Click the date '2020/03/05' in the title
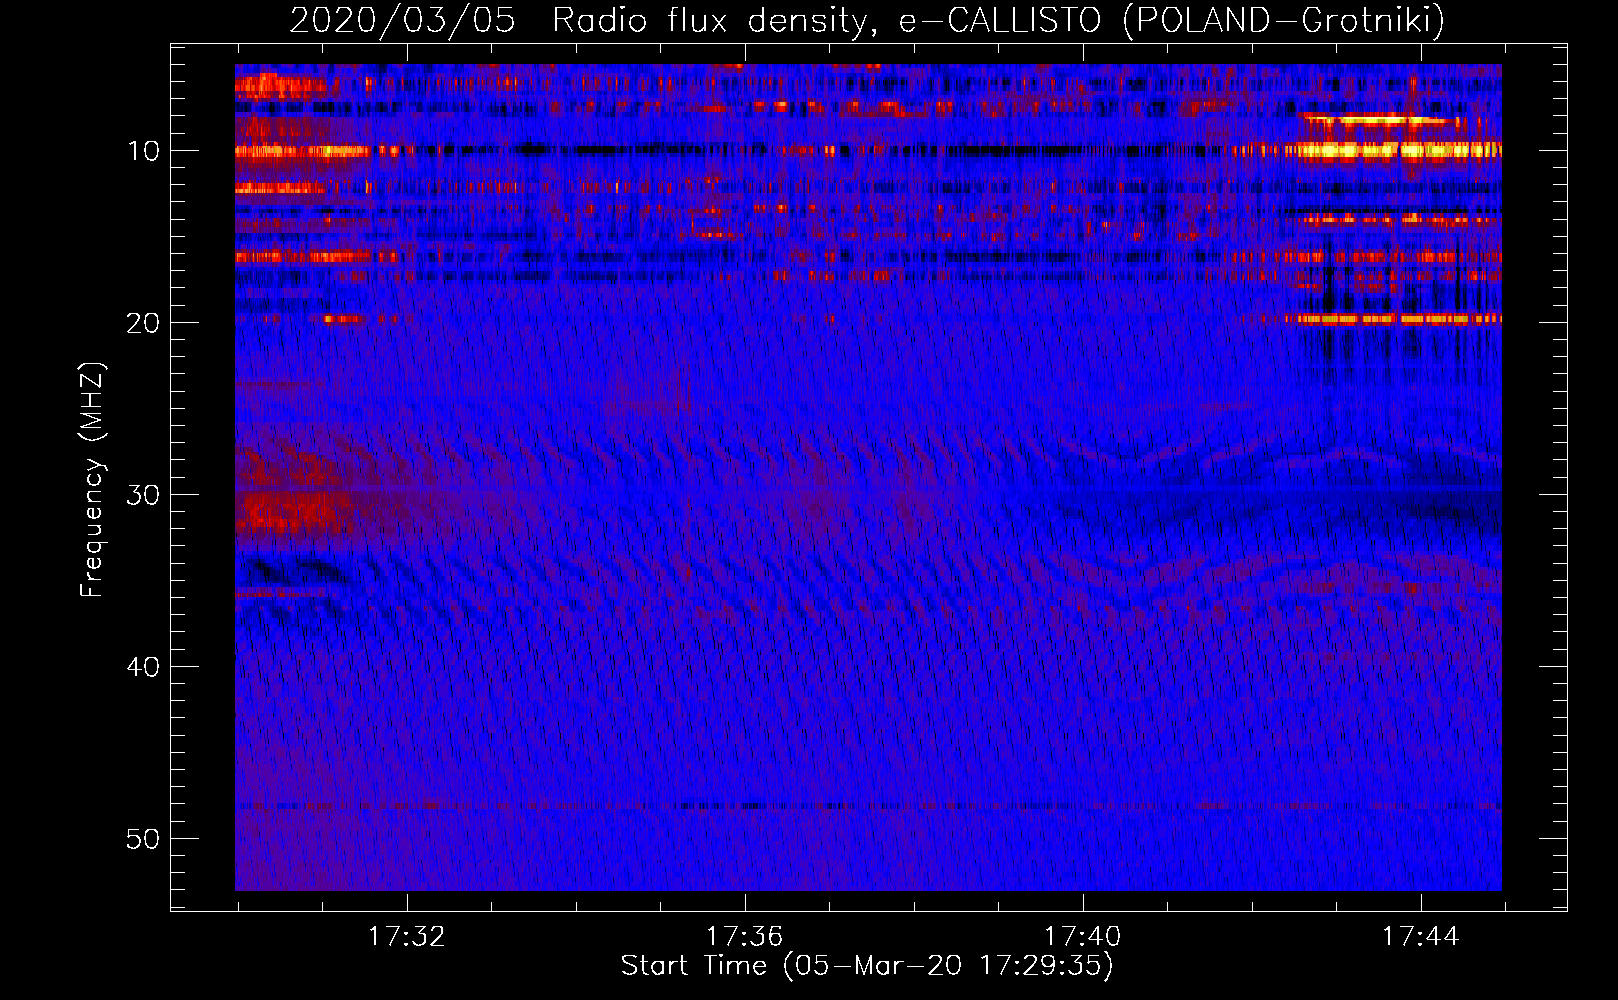Image resolution: width=1618 pixels, height=1000 pixels. [402, 20]
